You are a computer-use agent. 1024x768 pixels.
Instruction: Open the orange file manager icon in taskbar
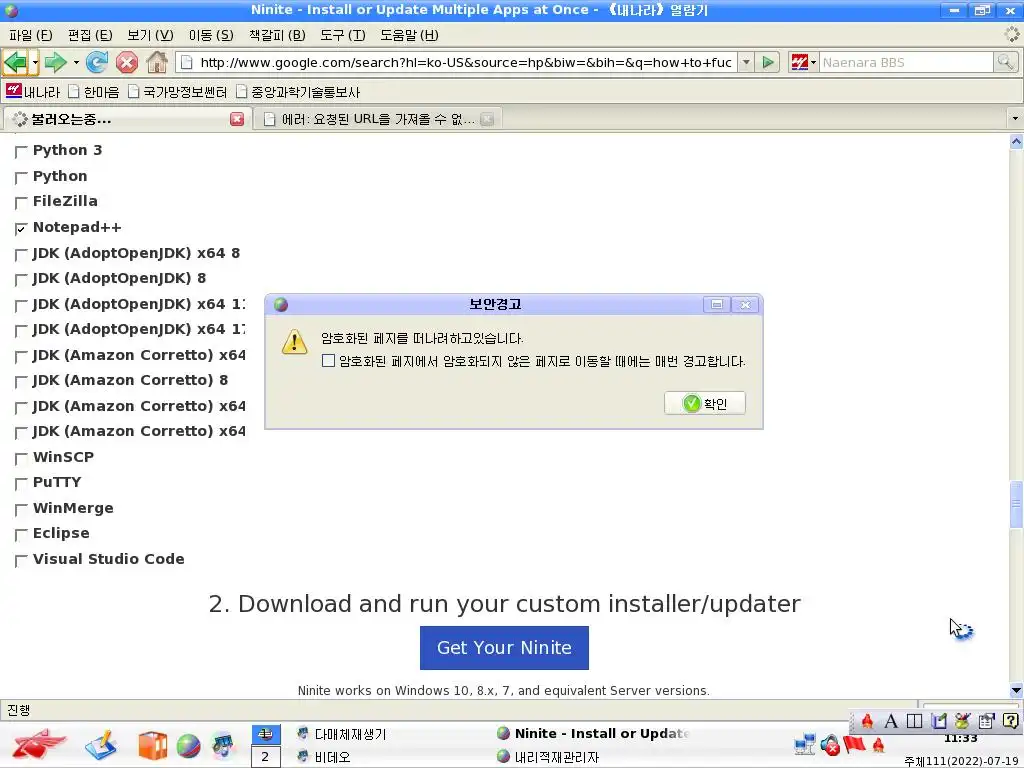[152, 746]
